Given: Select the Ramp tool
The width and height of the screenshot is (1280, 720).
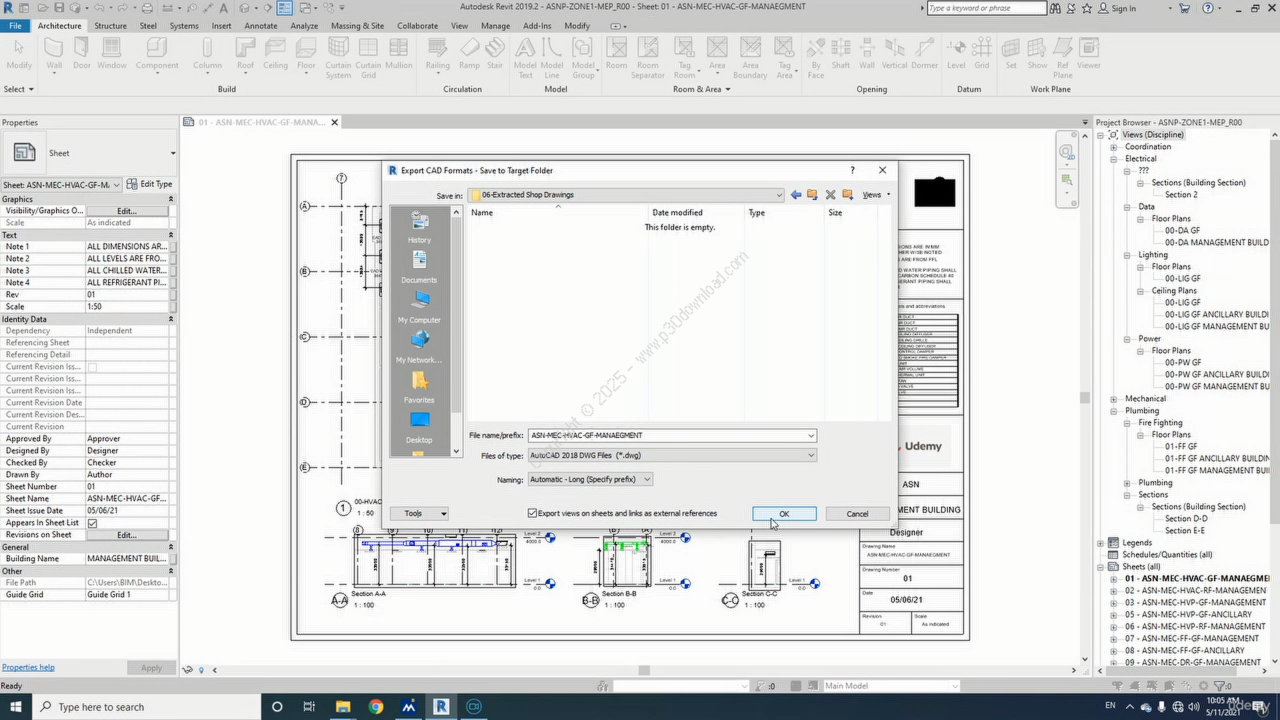Looking at the screenshot, I should [469, 53].
